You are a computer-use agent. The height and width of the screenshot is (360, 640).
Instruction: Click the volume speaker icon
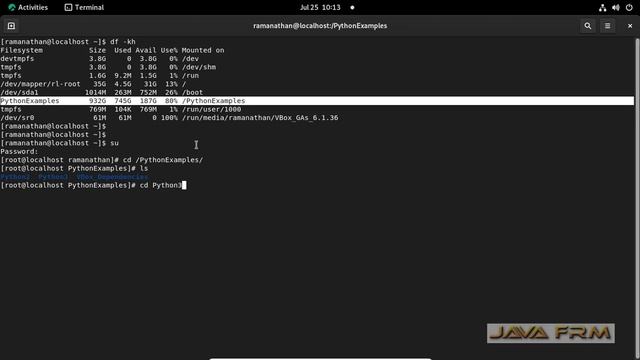pyautogui.click(x=616, y=7)
